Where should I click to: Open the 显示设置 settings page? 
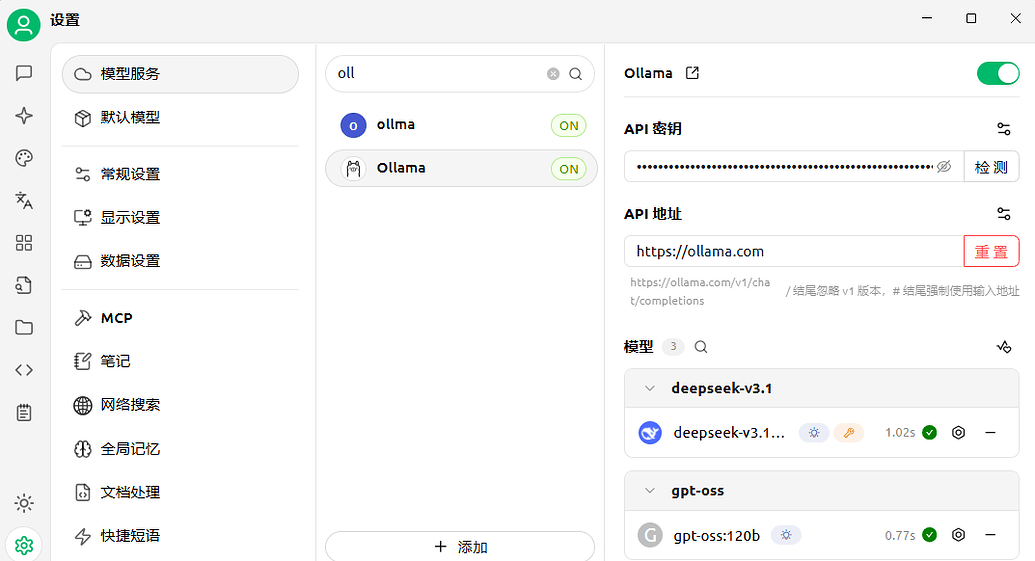pyautogui.click(x=180, y=218)
